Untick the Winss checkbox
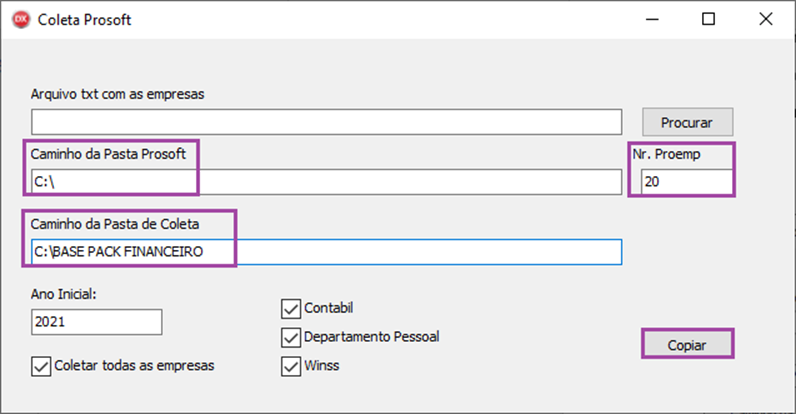 [291, 366]
